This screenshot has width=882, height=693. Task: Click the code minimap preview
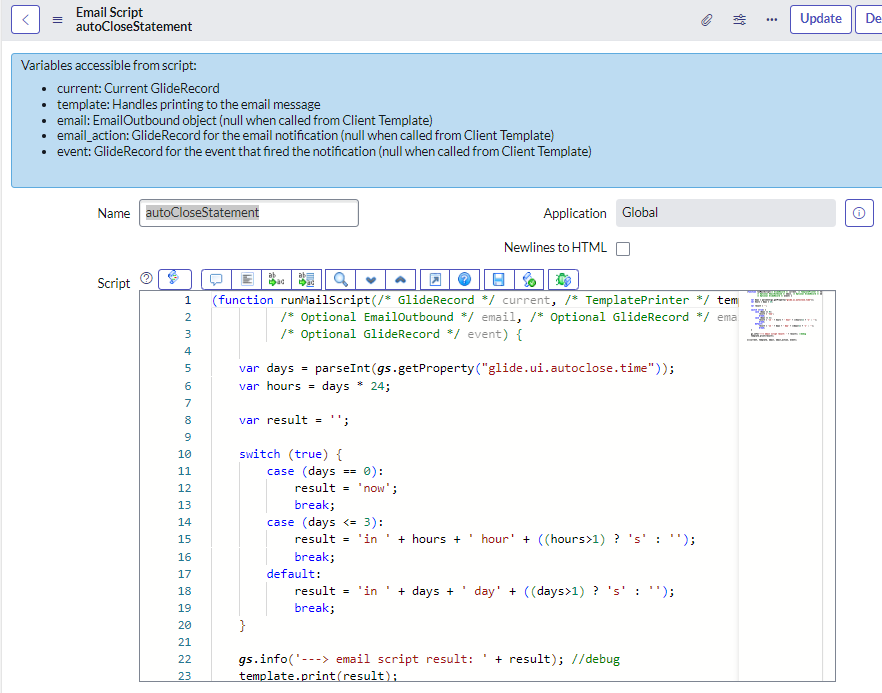coord(784,316)
